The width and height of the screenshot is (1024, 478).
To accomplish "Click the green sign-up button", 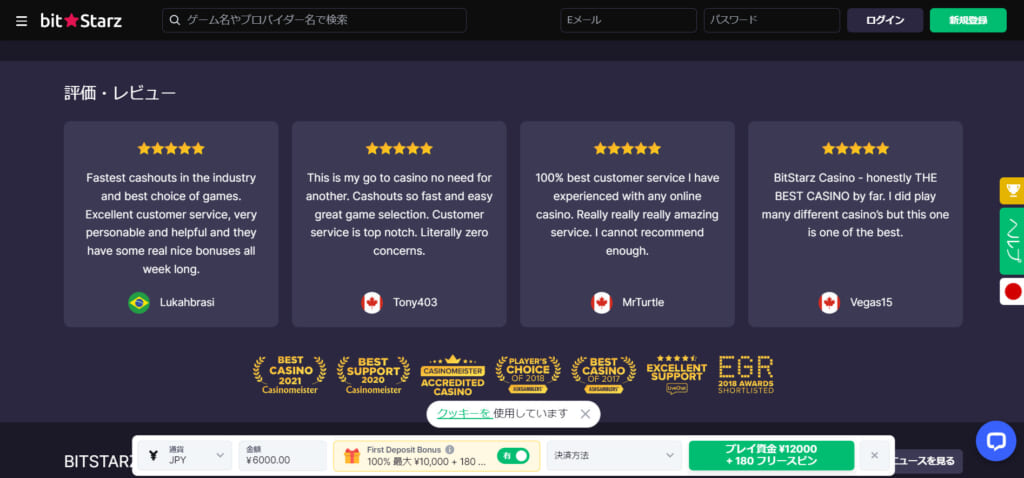I will coord(967,21).
